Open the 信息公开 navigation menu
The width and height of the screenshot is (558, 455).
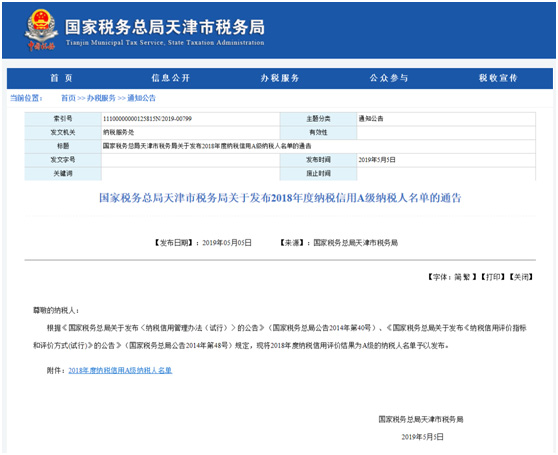[170, 78]
